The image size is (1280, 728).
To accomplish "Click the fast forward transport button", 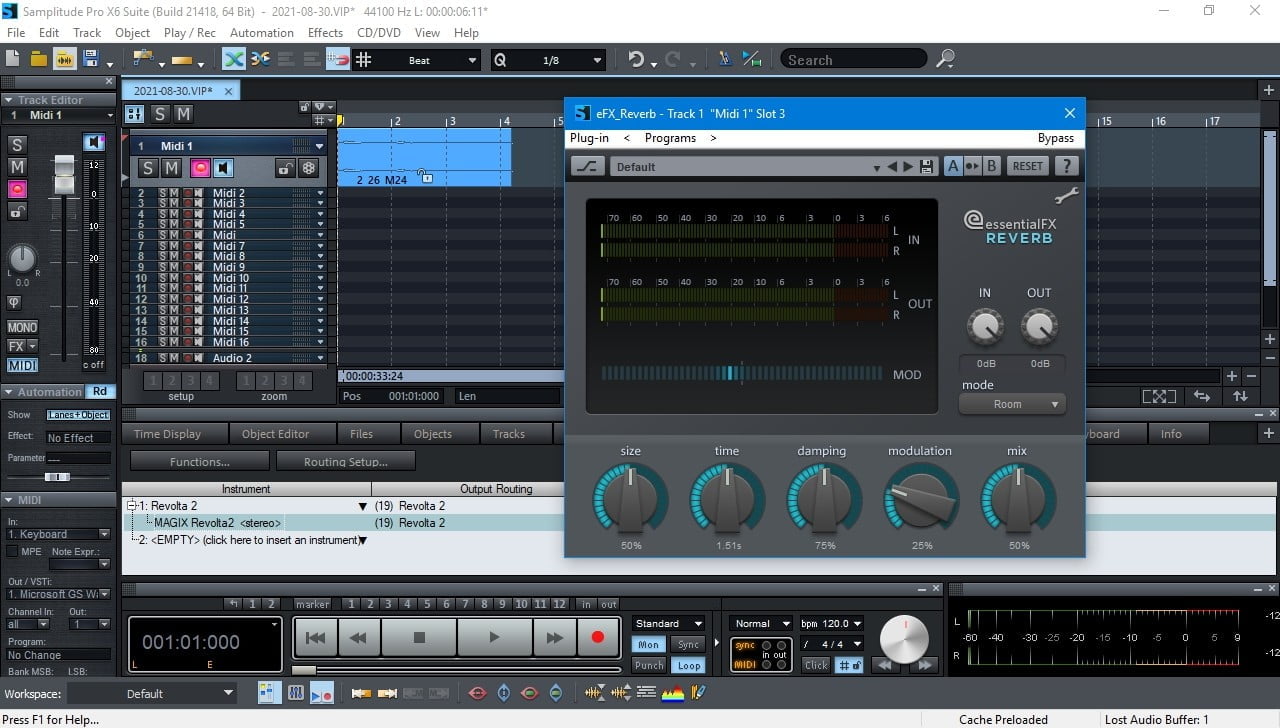I will [553, 637].
